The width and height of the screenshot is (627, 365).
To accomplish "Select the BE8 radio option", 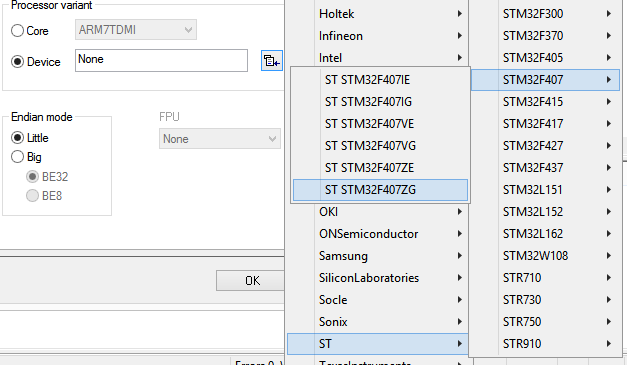I will pos(32,195).
